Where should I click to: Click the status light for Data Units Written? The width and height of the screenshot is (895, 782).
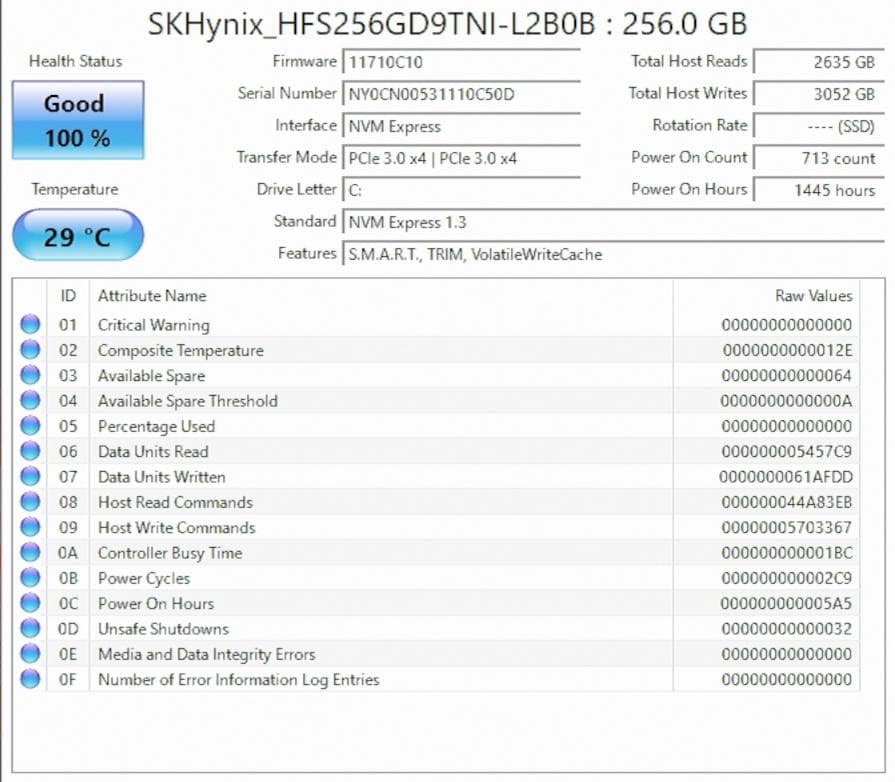31,477
